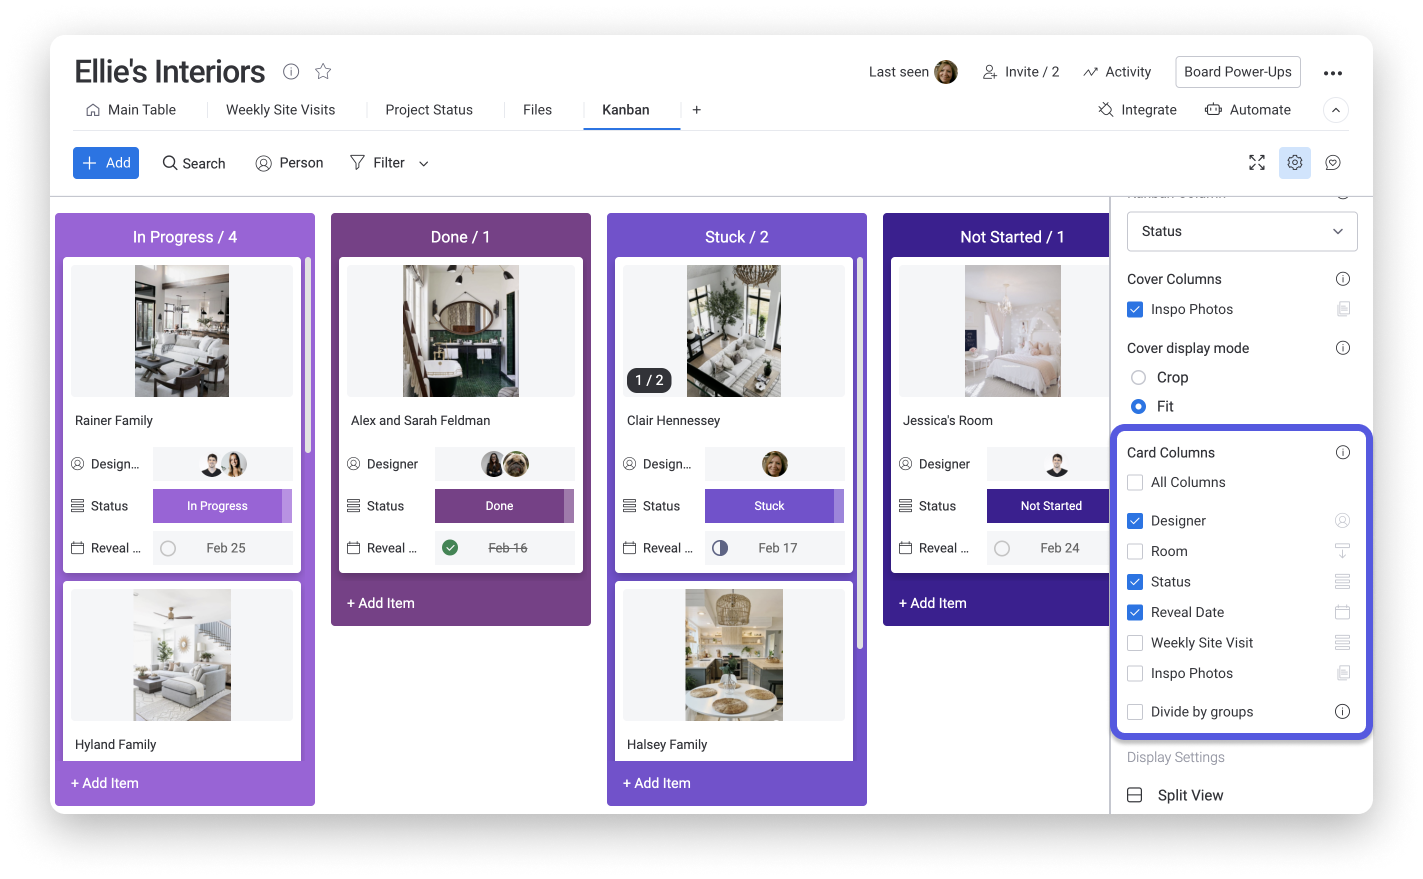Click the blue Add button
The image size is (1423, 879).
106,163
